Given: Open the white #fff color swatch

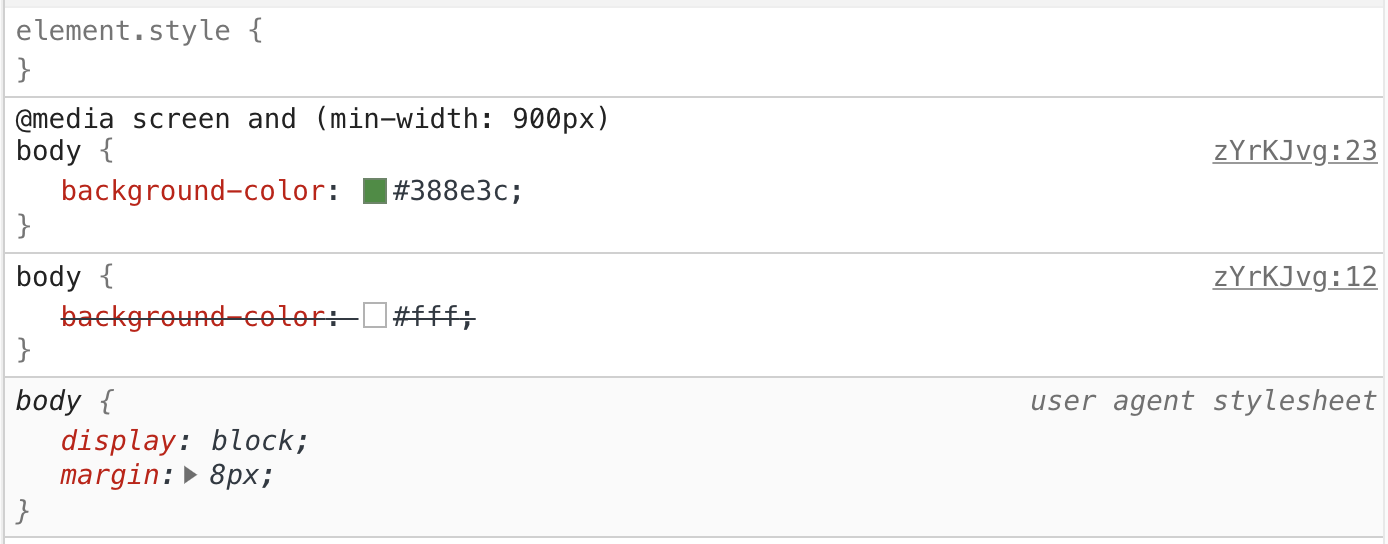Looking at the screenshot, I should click(x=375, y=317).
